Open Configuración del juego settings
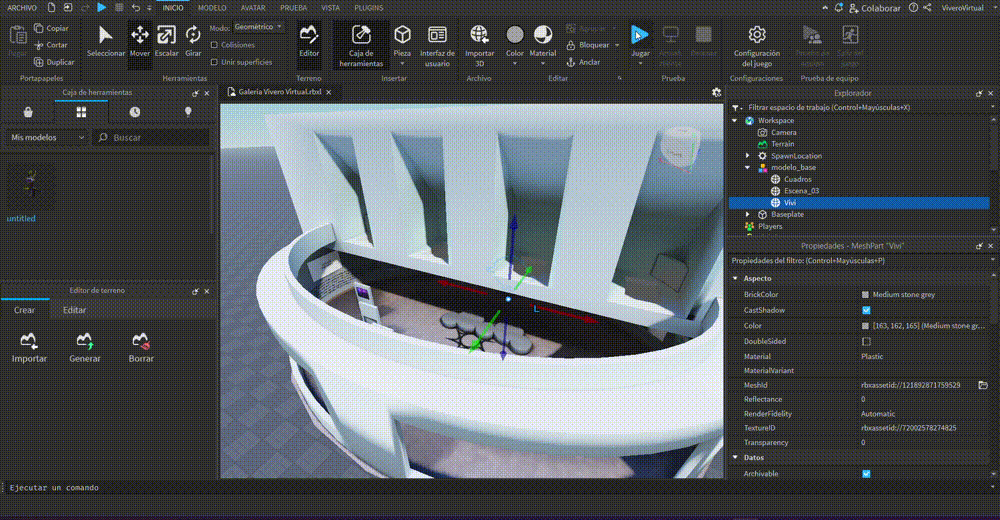Viewport: 1000px width, 520px height. 757,36
